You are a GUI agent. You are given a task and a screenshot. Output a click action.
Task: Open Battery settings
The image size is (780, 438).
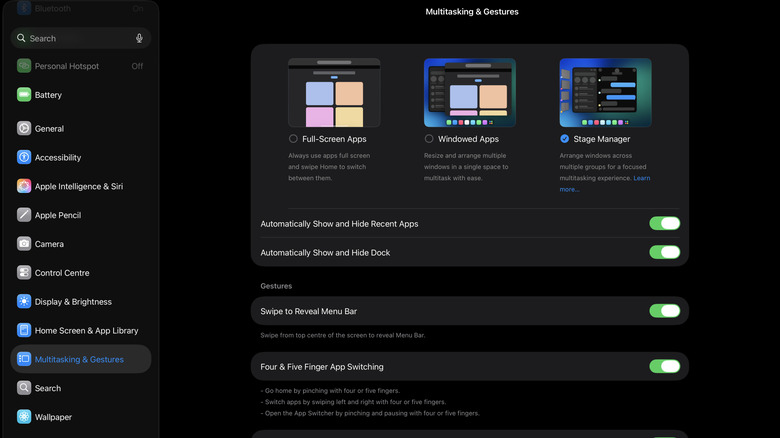coord(81,95)
